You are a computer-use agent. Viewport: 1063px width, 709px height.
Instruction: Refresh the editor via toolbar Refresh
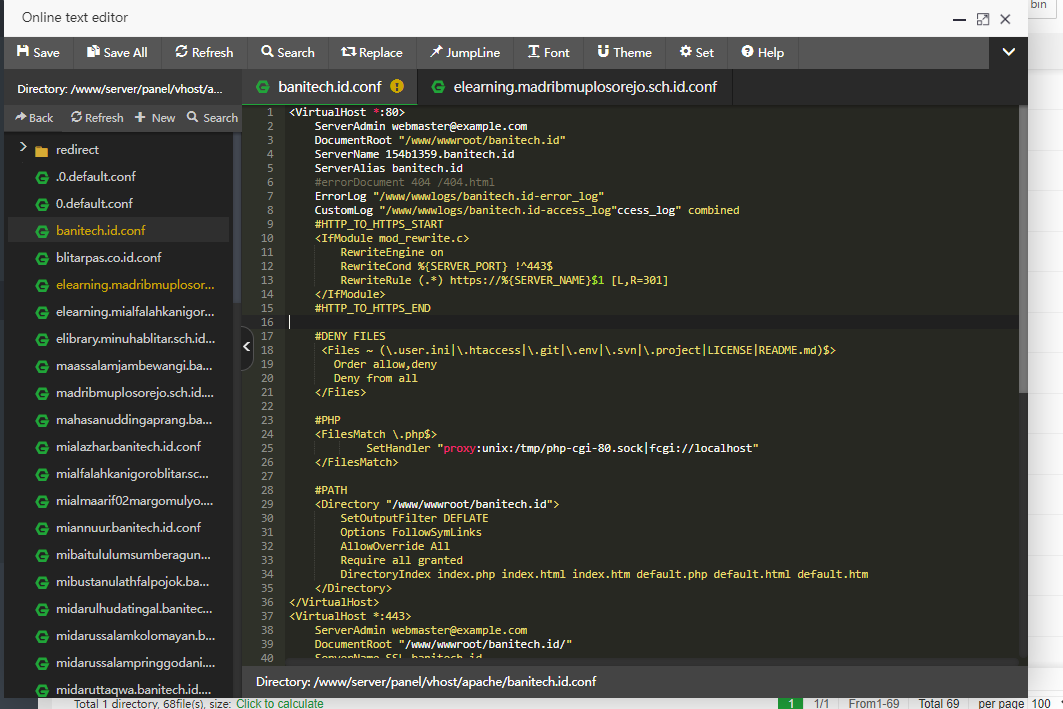tap(204, 53)
